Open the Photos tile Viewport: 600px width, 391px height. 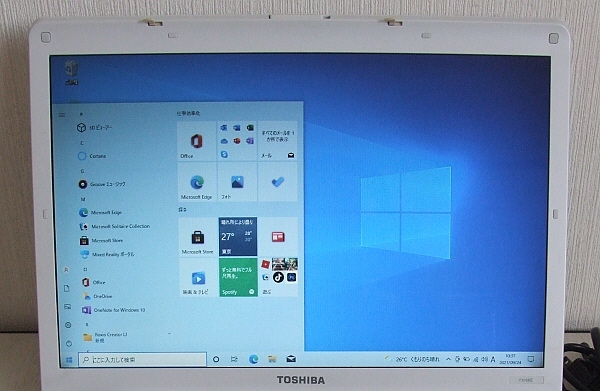point(237,182)
